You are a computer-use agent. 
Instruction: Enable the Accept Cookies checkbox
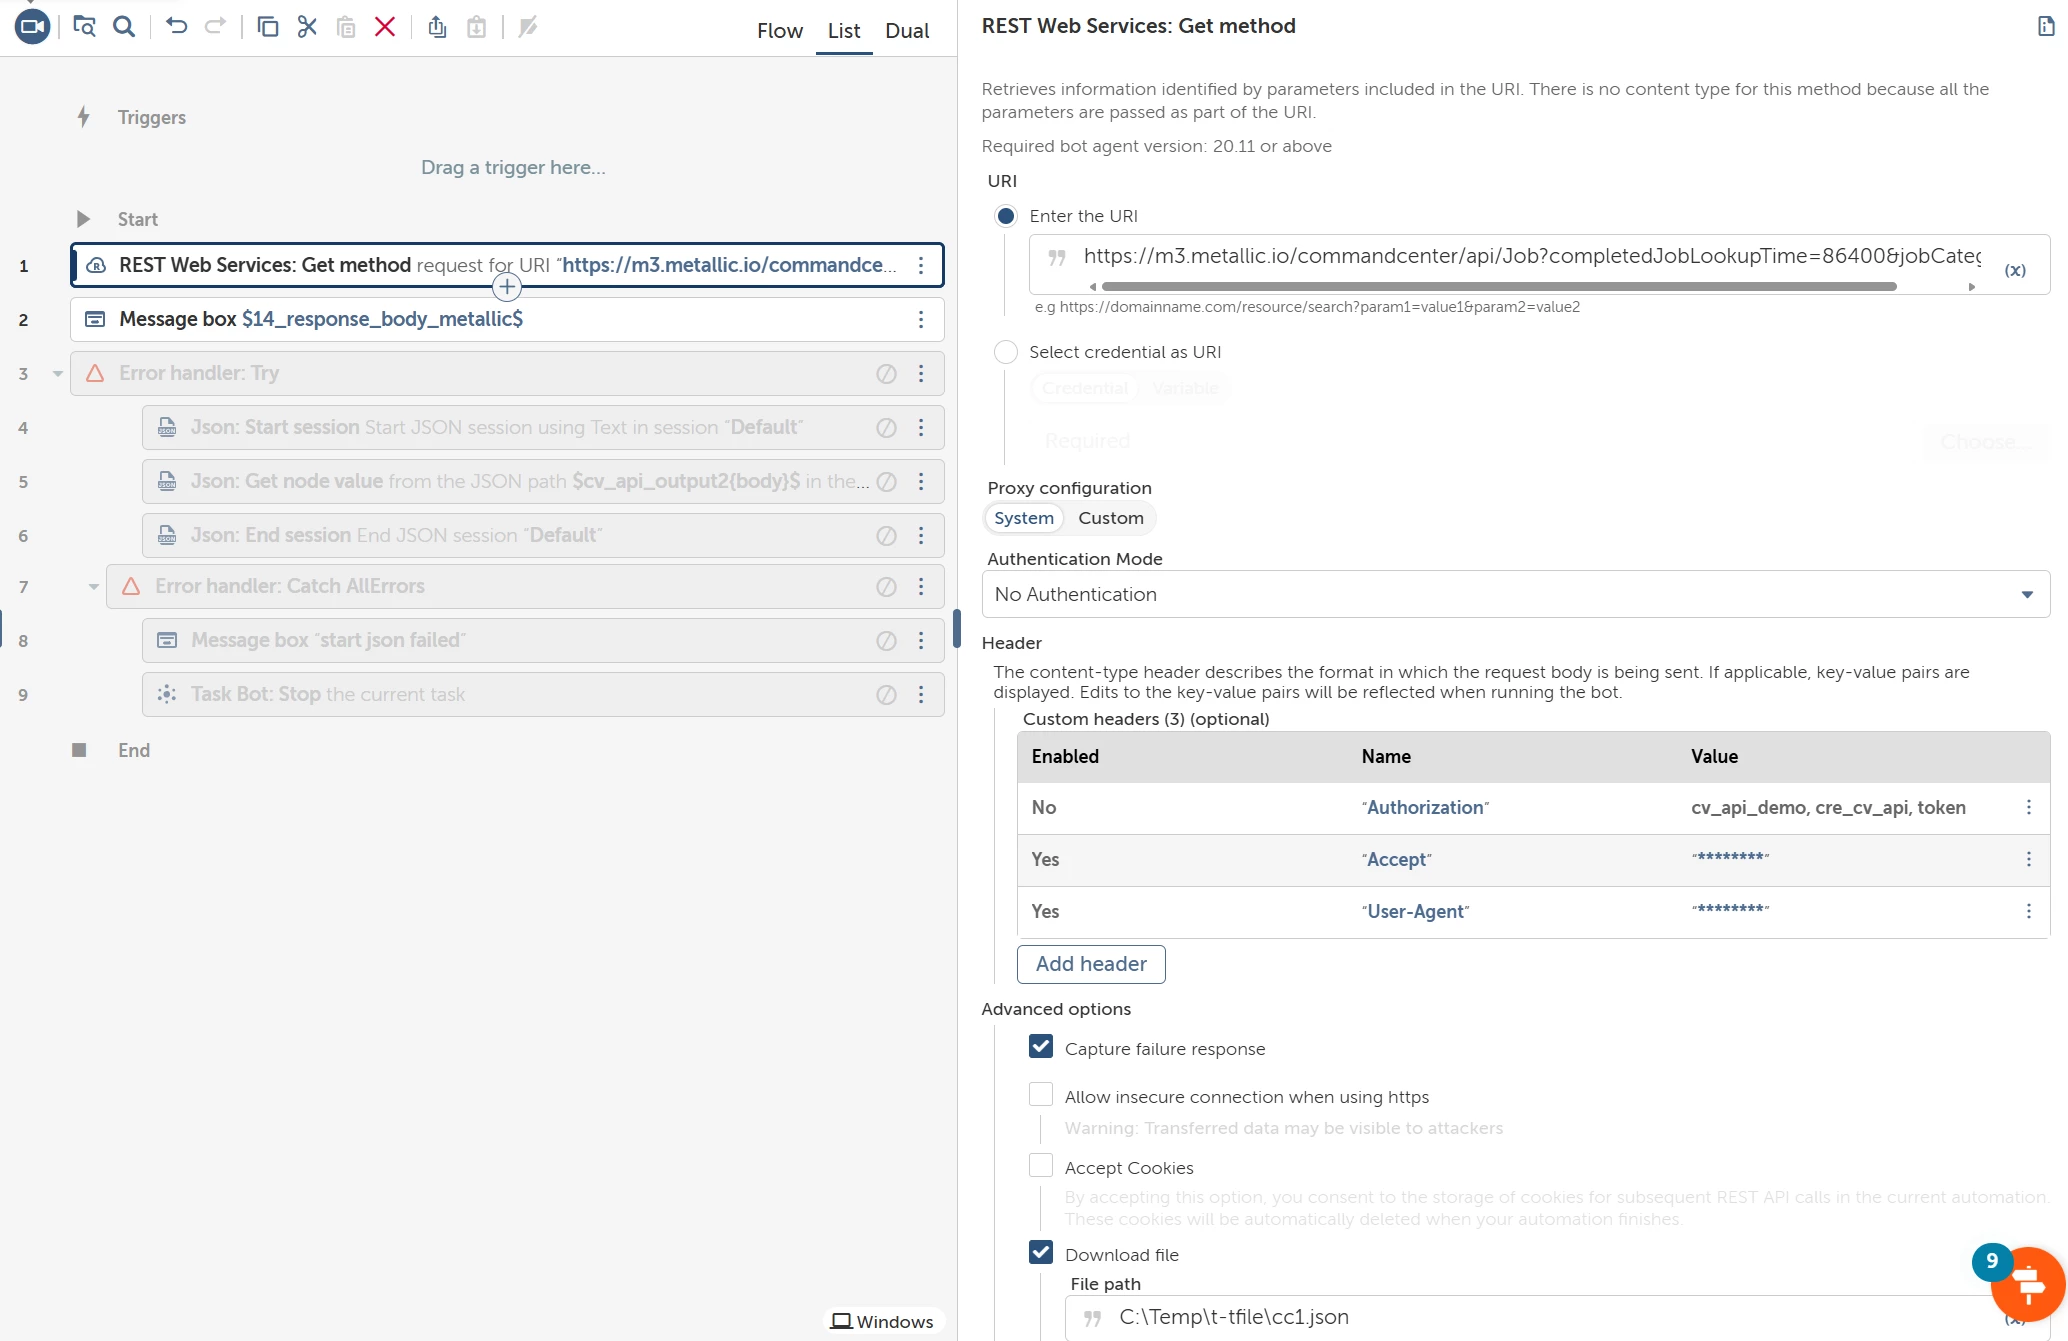coord(1041,1166)
